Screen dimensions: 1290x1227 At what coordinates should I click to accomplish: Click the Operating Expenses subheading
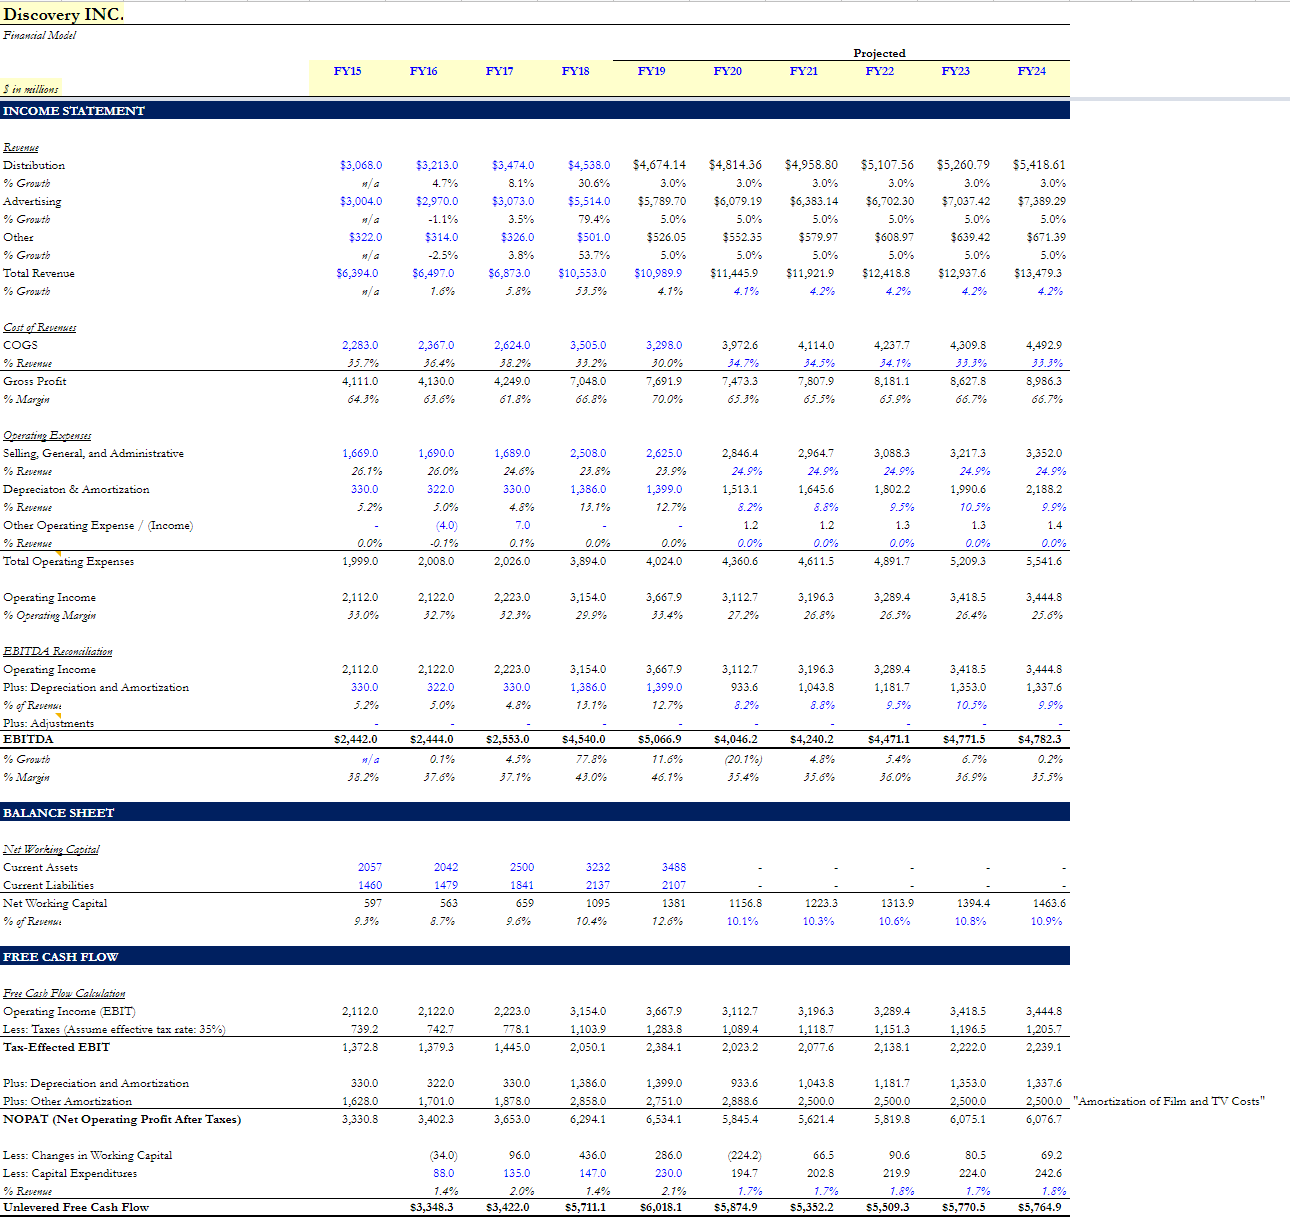(47, 435)
